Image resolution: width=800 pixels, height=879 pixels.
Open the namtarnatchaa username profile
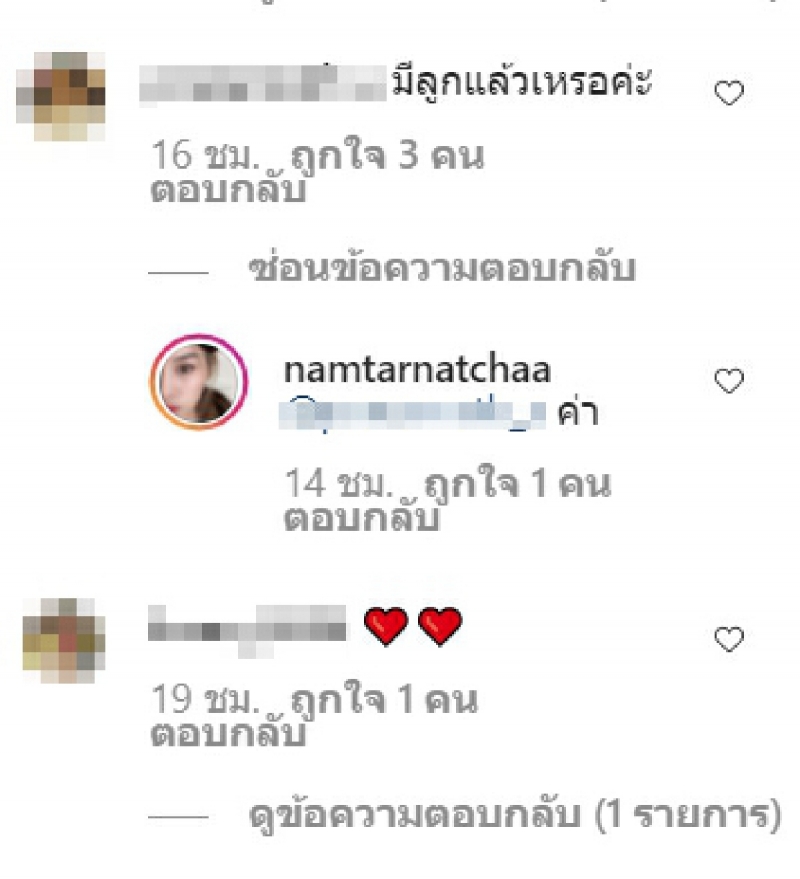coord(418,371)
